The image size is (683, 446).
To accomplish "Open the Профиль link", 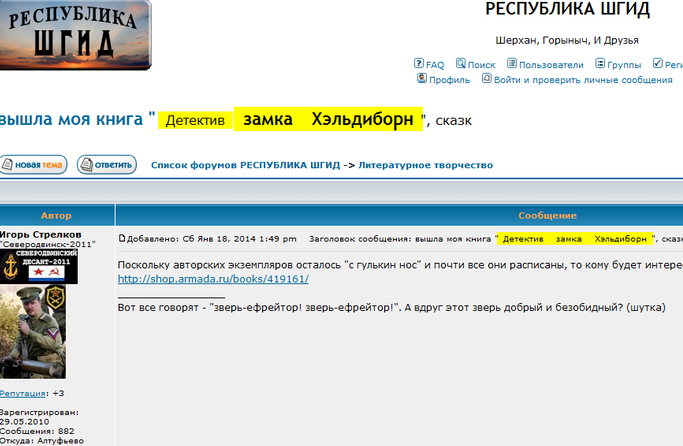I will (450, 80).
